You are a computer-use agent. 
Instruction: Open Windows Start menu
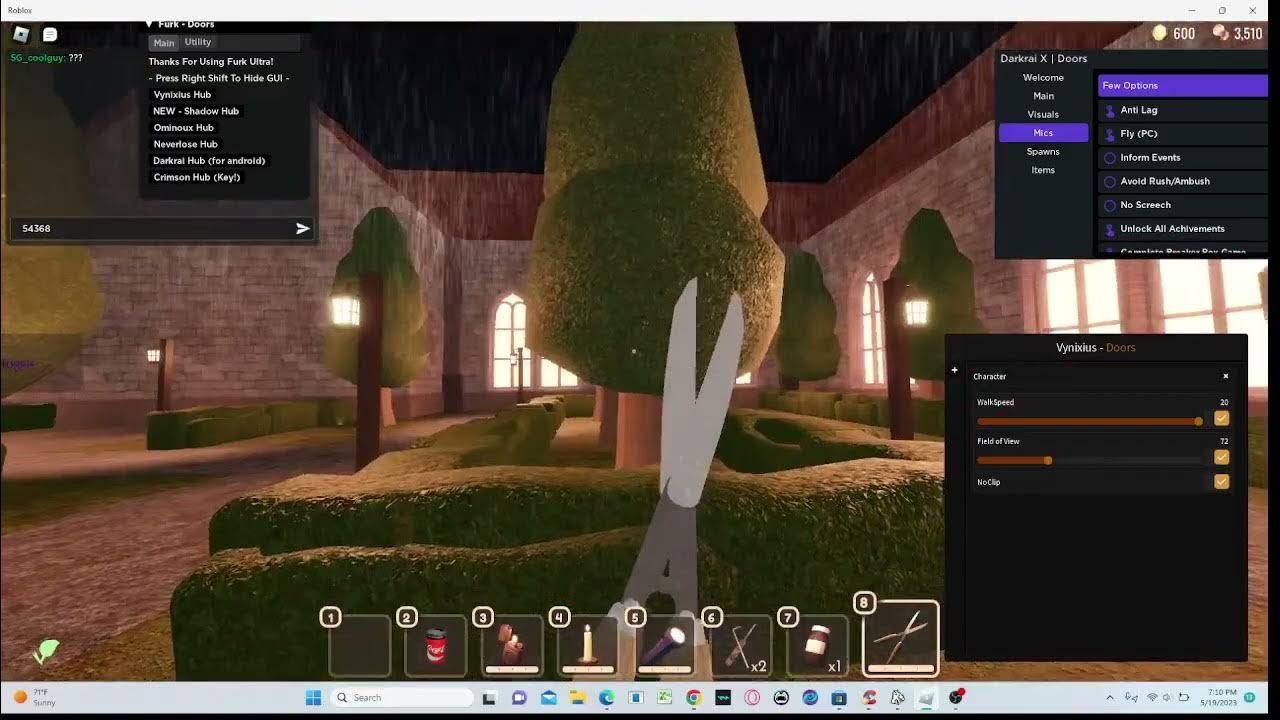click(x=313, y=697)
